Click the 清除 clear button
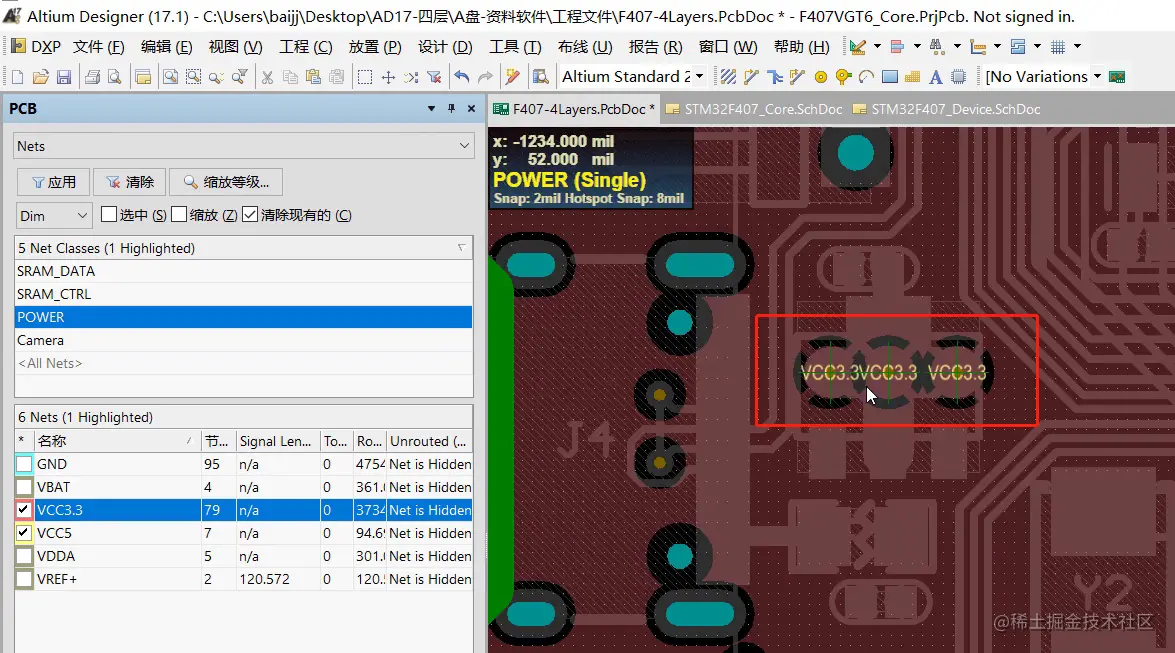The width and height of the screenshot is (1175, 653). coord(129,182)
